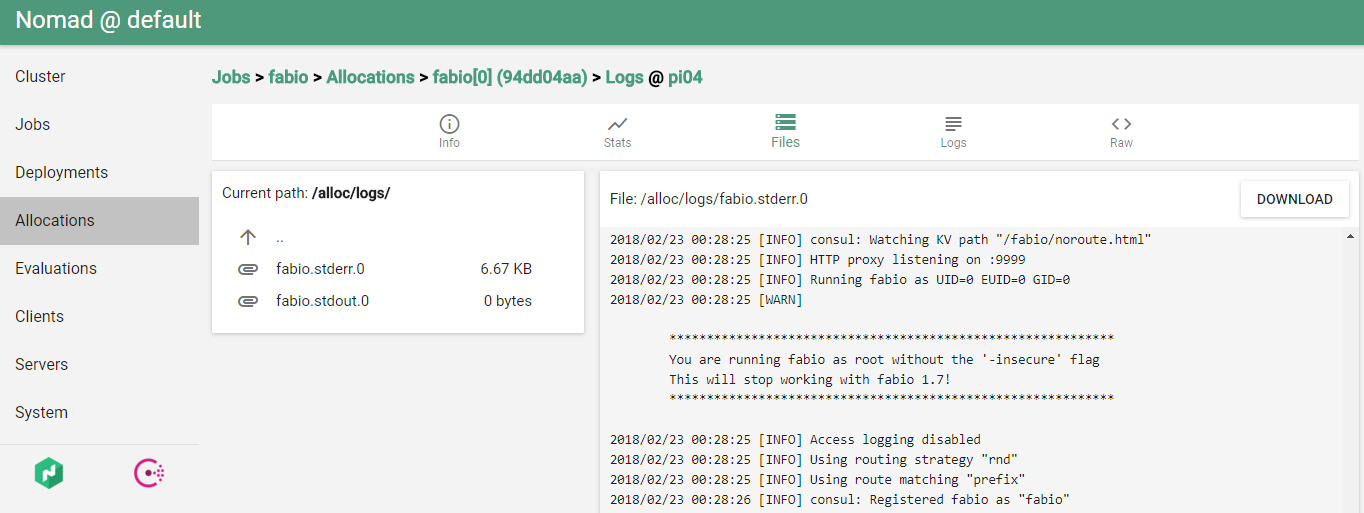Click the 0 bytes file size
The width and height of the screenshot is (1364, 513).
click(508, 301)
